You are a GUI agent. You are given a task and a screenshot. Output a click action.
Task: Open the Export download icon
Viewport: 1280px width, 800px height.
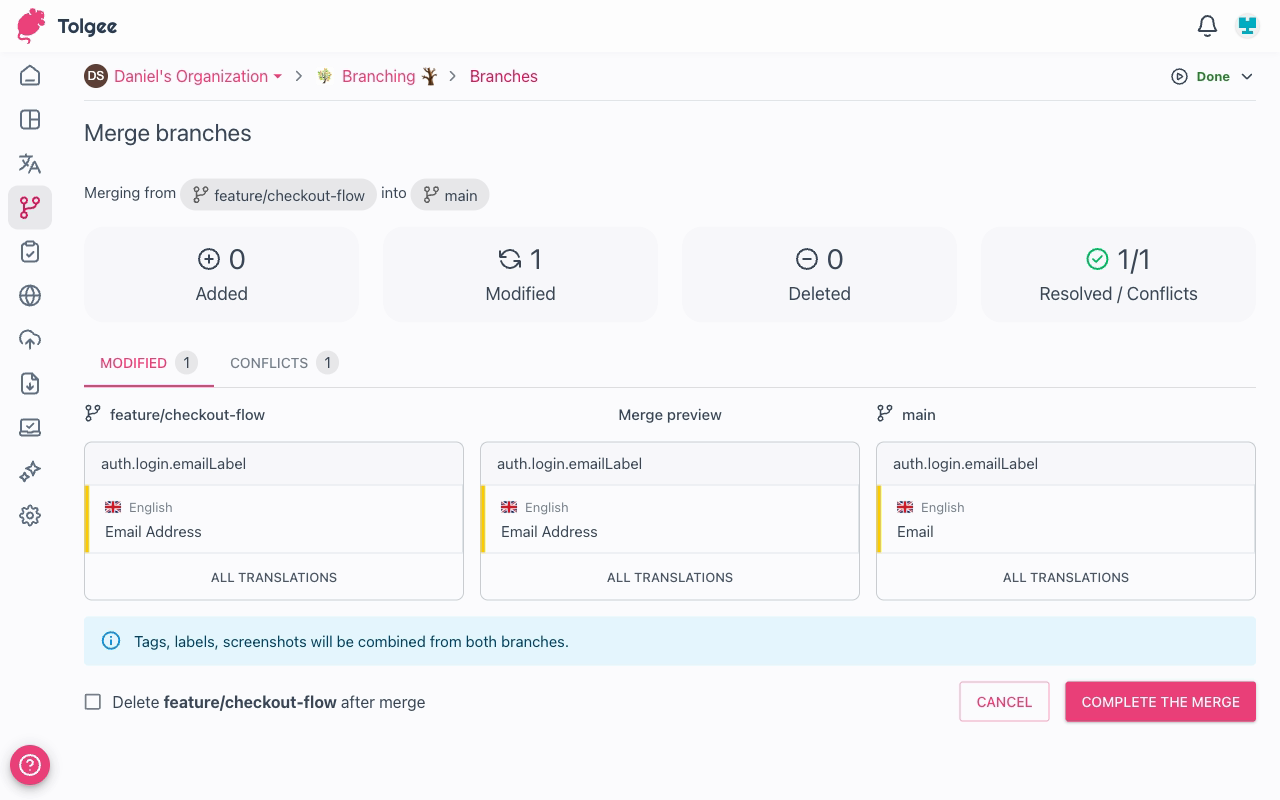tap(30, 384)
